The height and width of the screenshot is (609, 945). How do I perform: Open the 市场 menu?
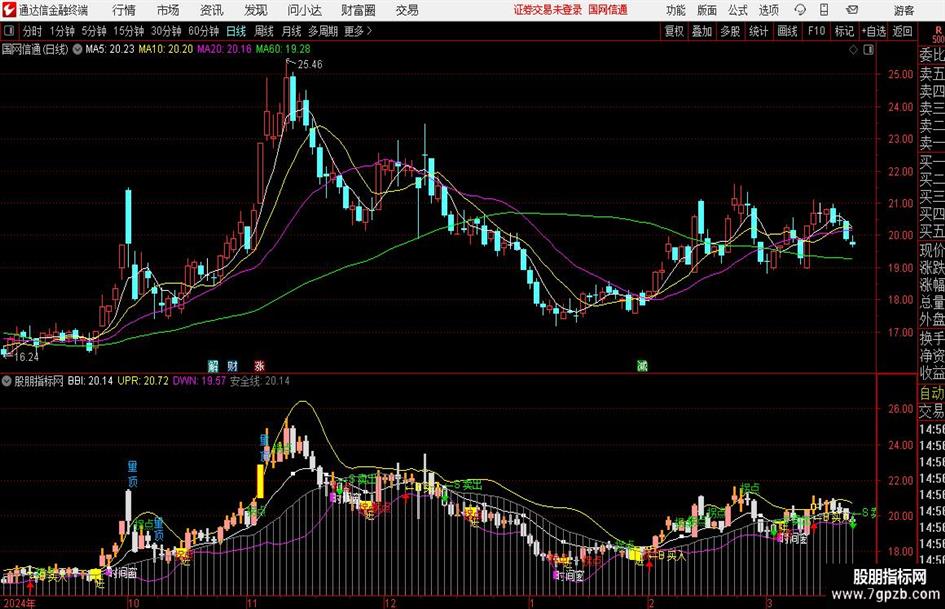click(168, 10)
